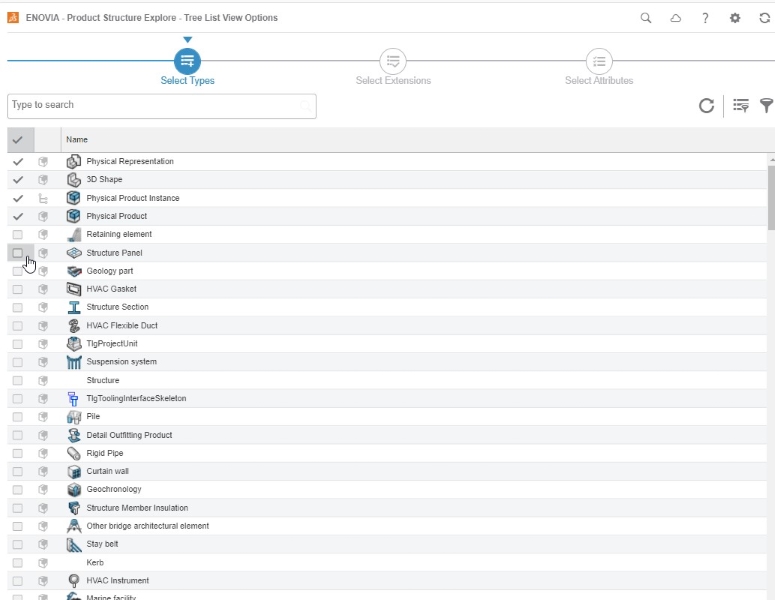Check the Retaining element checkbox
775x600 pixels.
[x=18, y=234]
